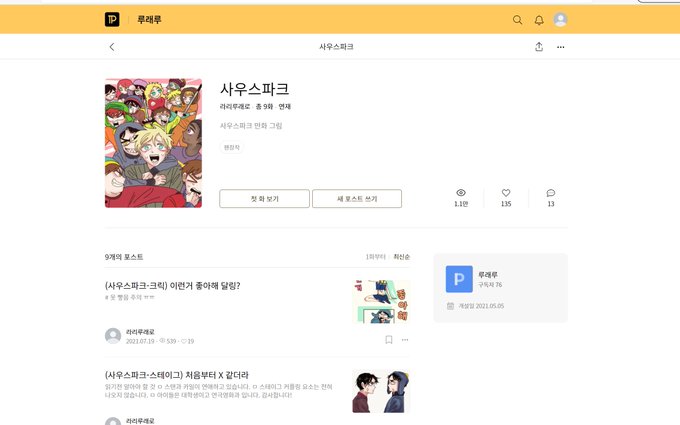
Task: Open the 루래루 blog name in header
Action: pyautogui.click(x=149, y=20)
